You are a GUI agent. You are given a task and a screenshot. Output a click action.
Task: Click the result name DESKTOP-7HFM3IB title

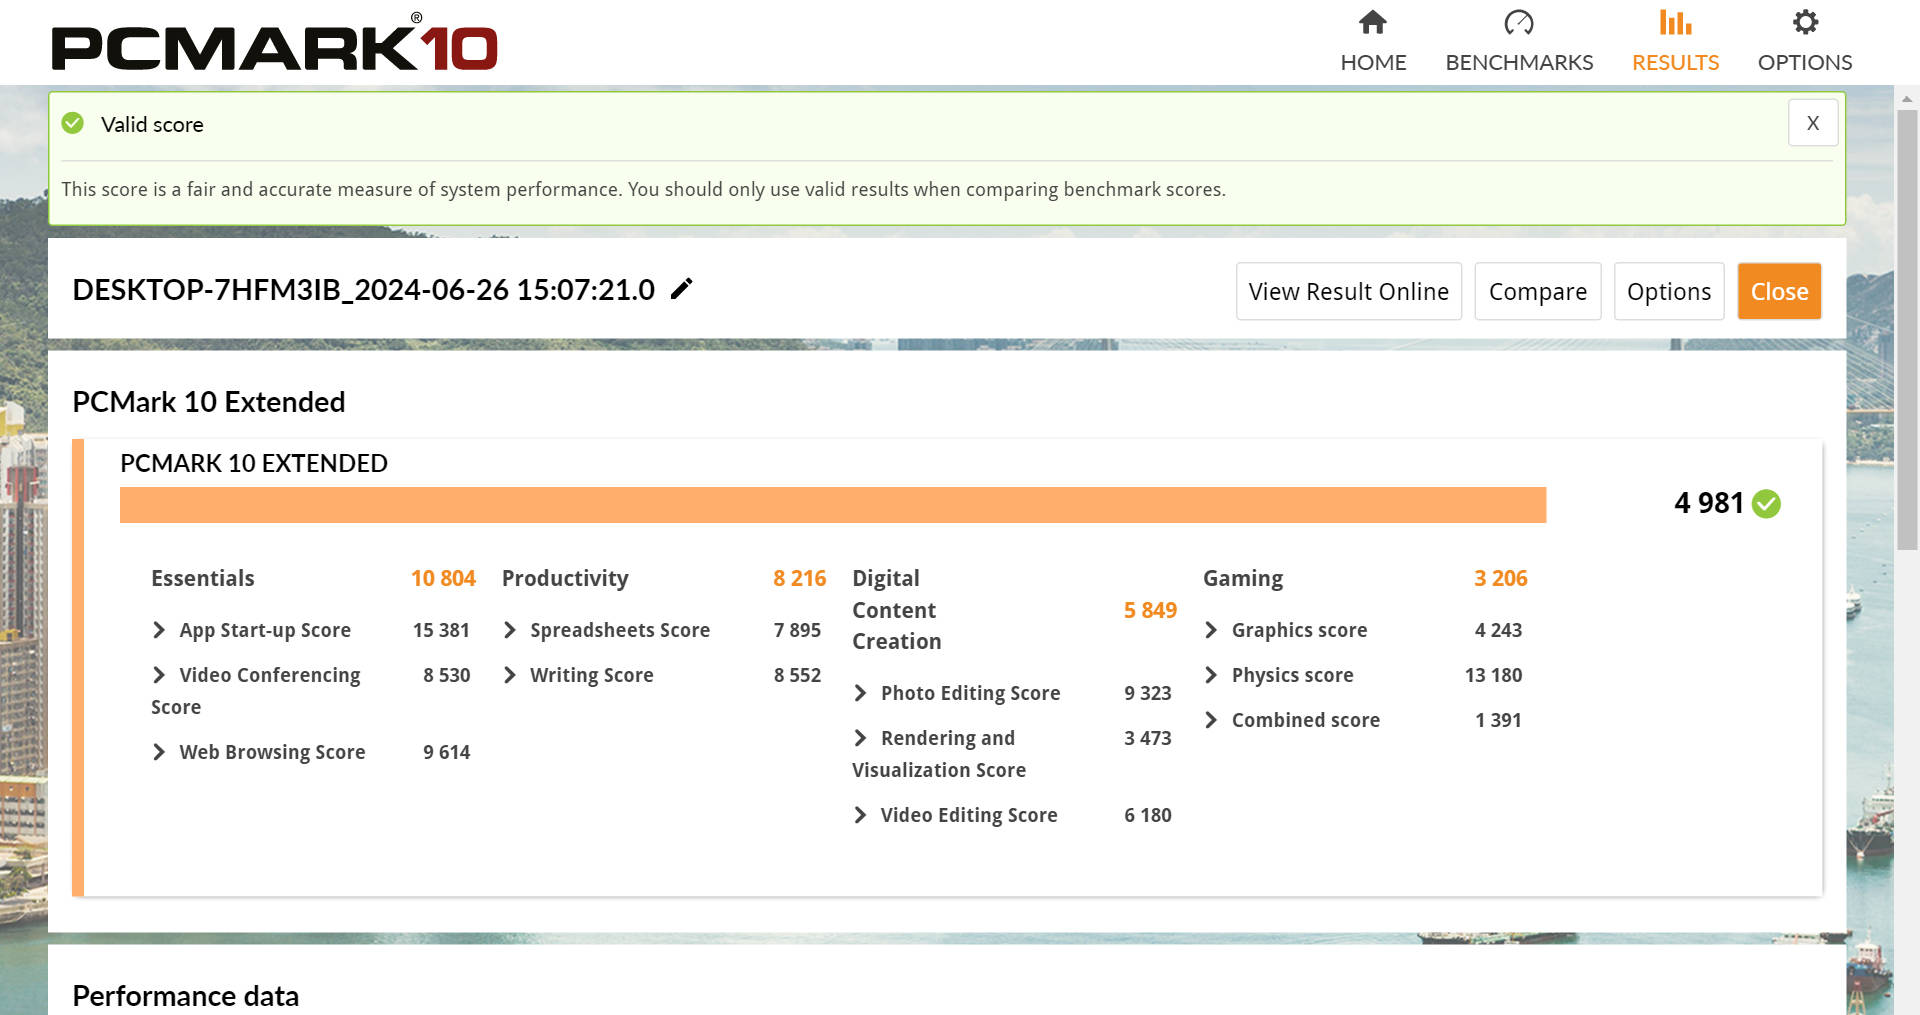click(x=363, y=290)
